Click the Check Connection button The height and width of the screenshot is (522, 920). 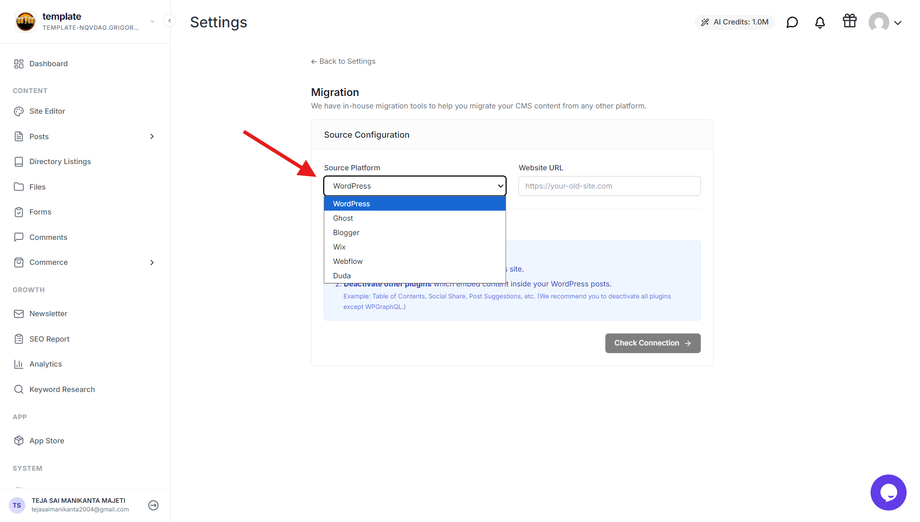[652, 343]
